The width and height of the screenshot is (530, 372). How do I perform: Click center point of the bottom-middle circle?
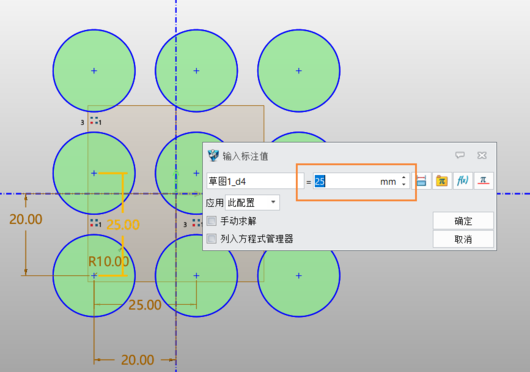[196, 276]
